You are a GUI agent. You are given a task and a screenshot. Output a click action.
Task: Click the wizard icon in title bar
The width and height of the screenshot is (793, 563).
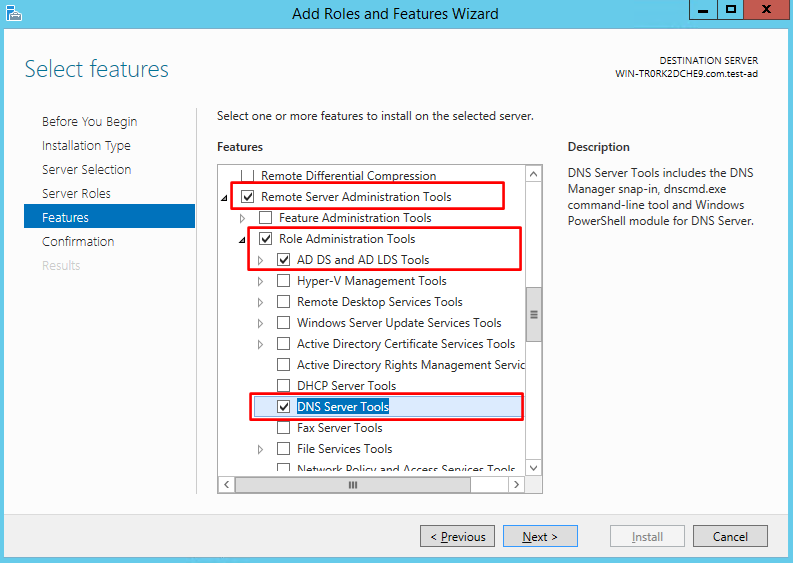click(x=12, y=12)
